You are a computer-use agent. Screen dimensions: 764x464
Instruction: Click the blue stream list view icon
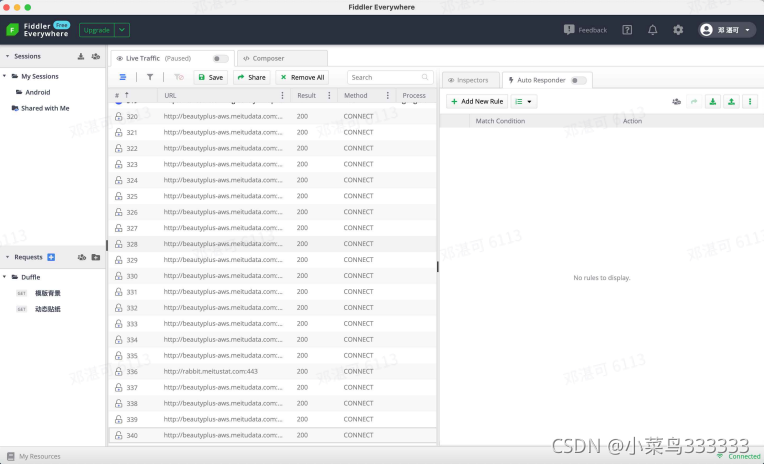click(123, 77)
